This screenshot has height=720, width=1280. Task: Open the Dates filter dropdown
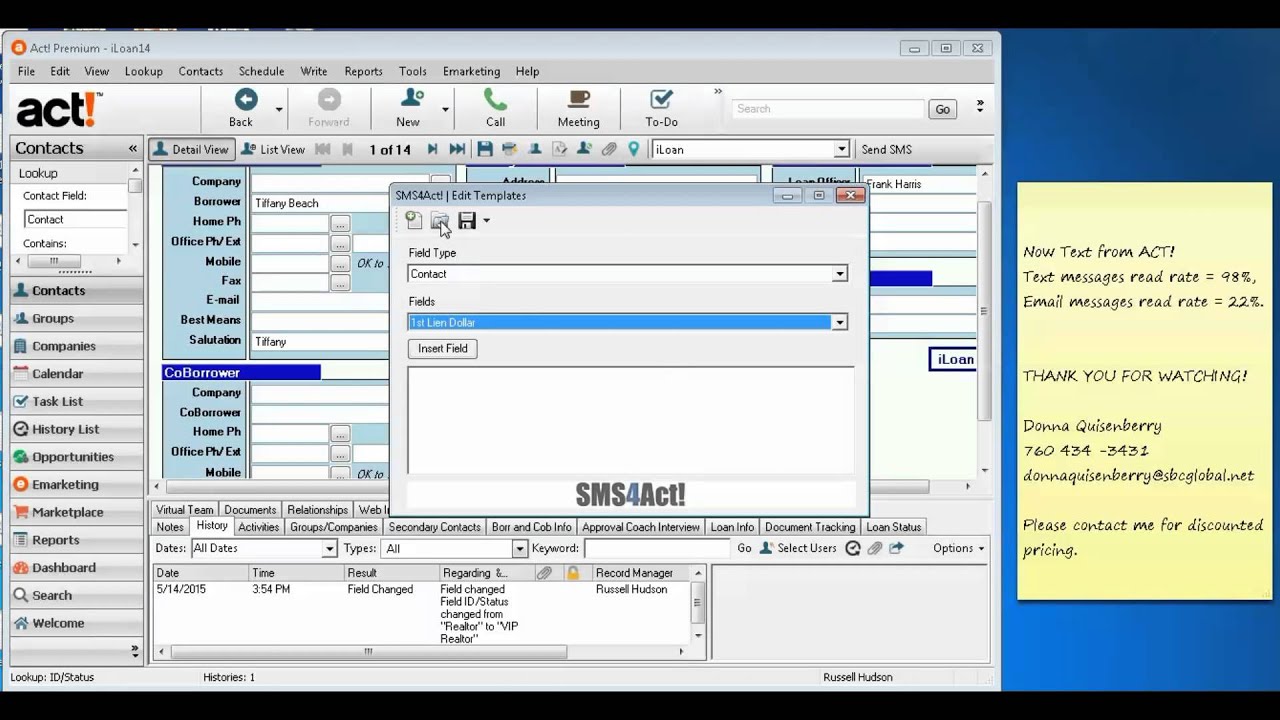(x=329, y=548)
